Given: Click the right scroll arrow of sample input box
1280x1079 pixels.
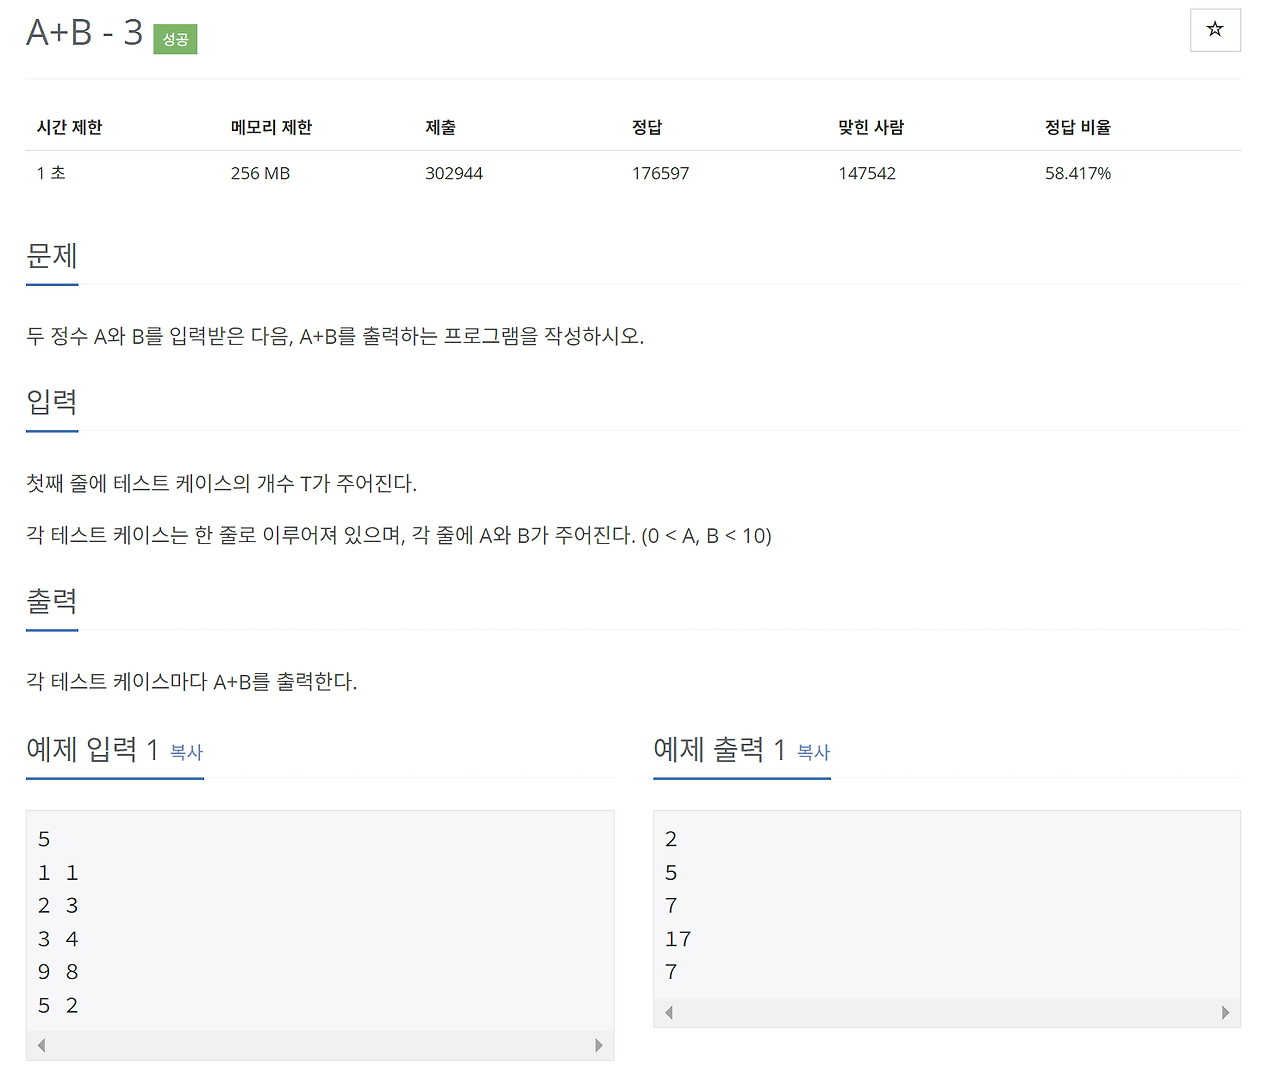Looking at the screenshot, I should (600, 1045).
